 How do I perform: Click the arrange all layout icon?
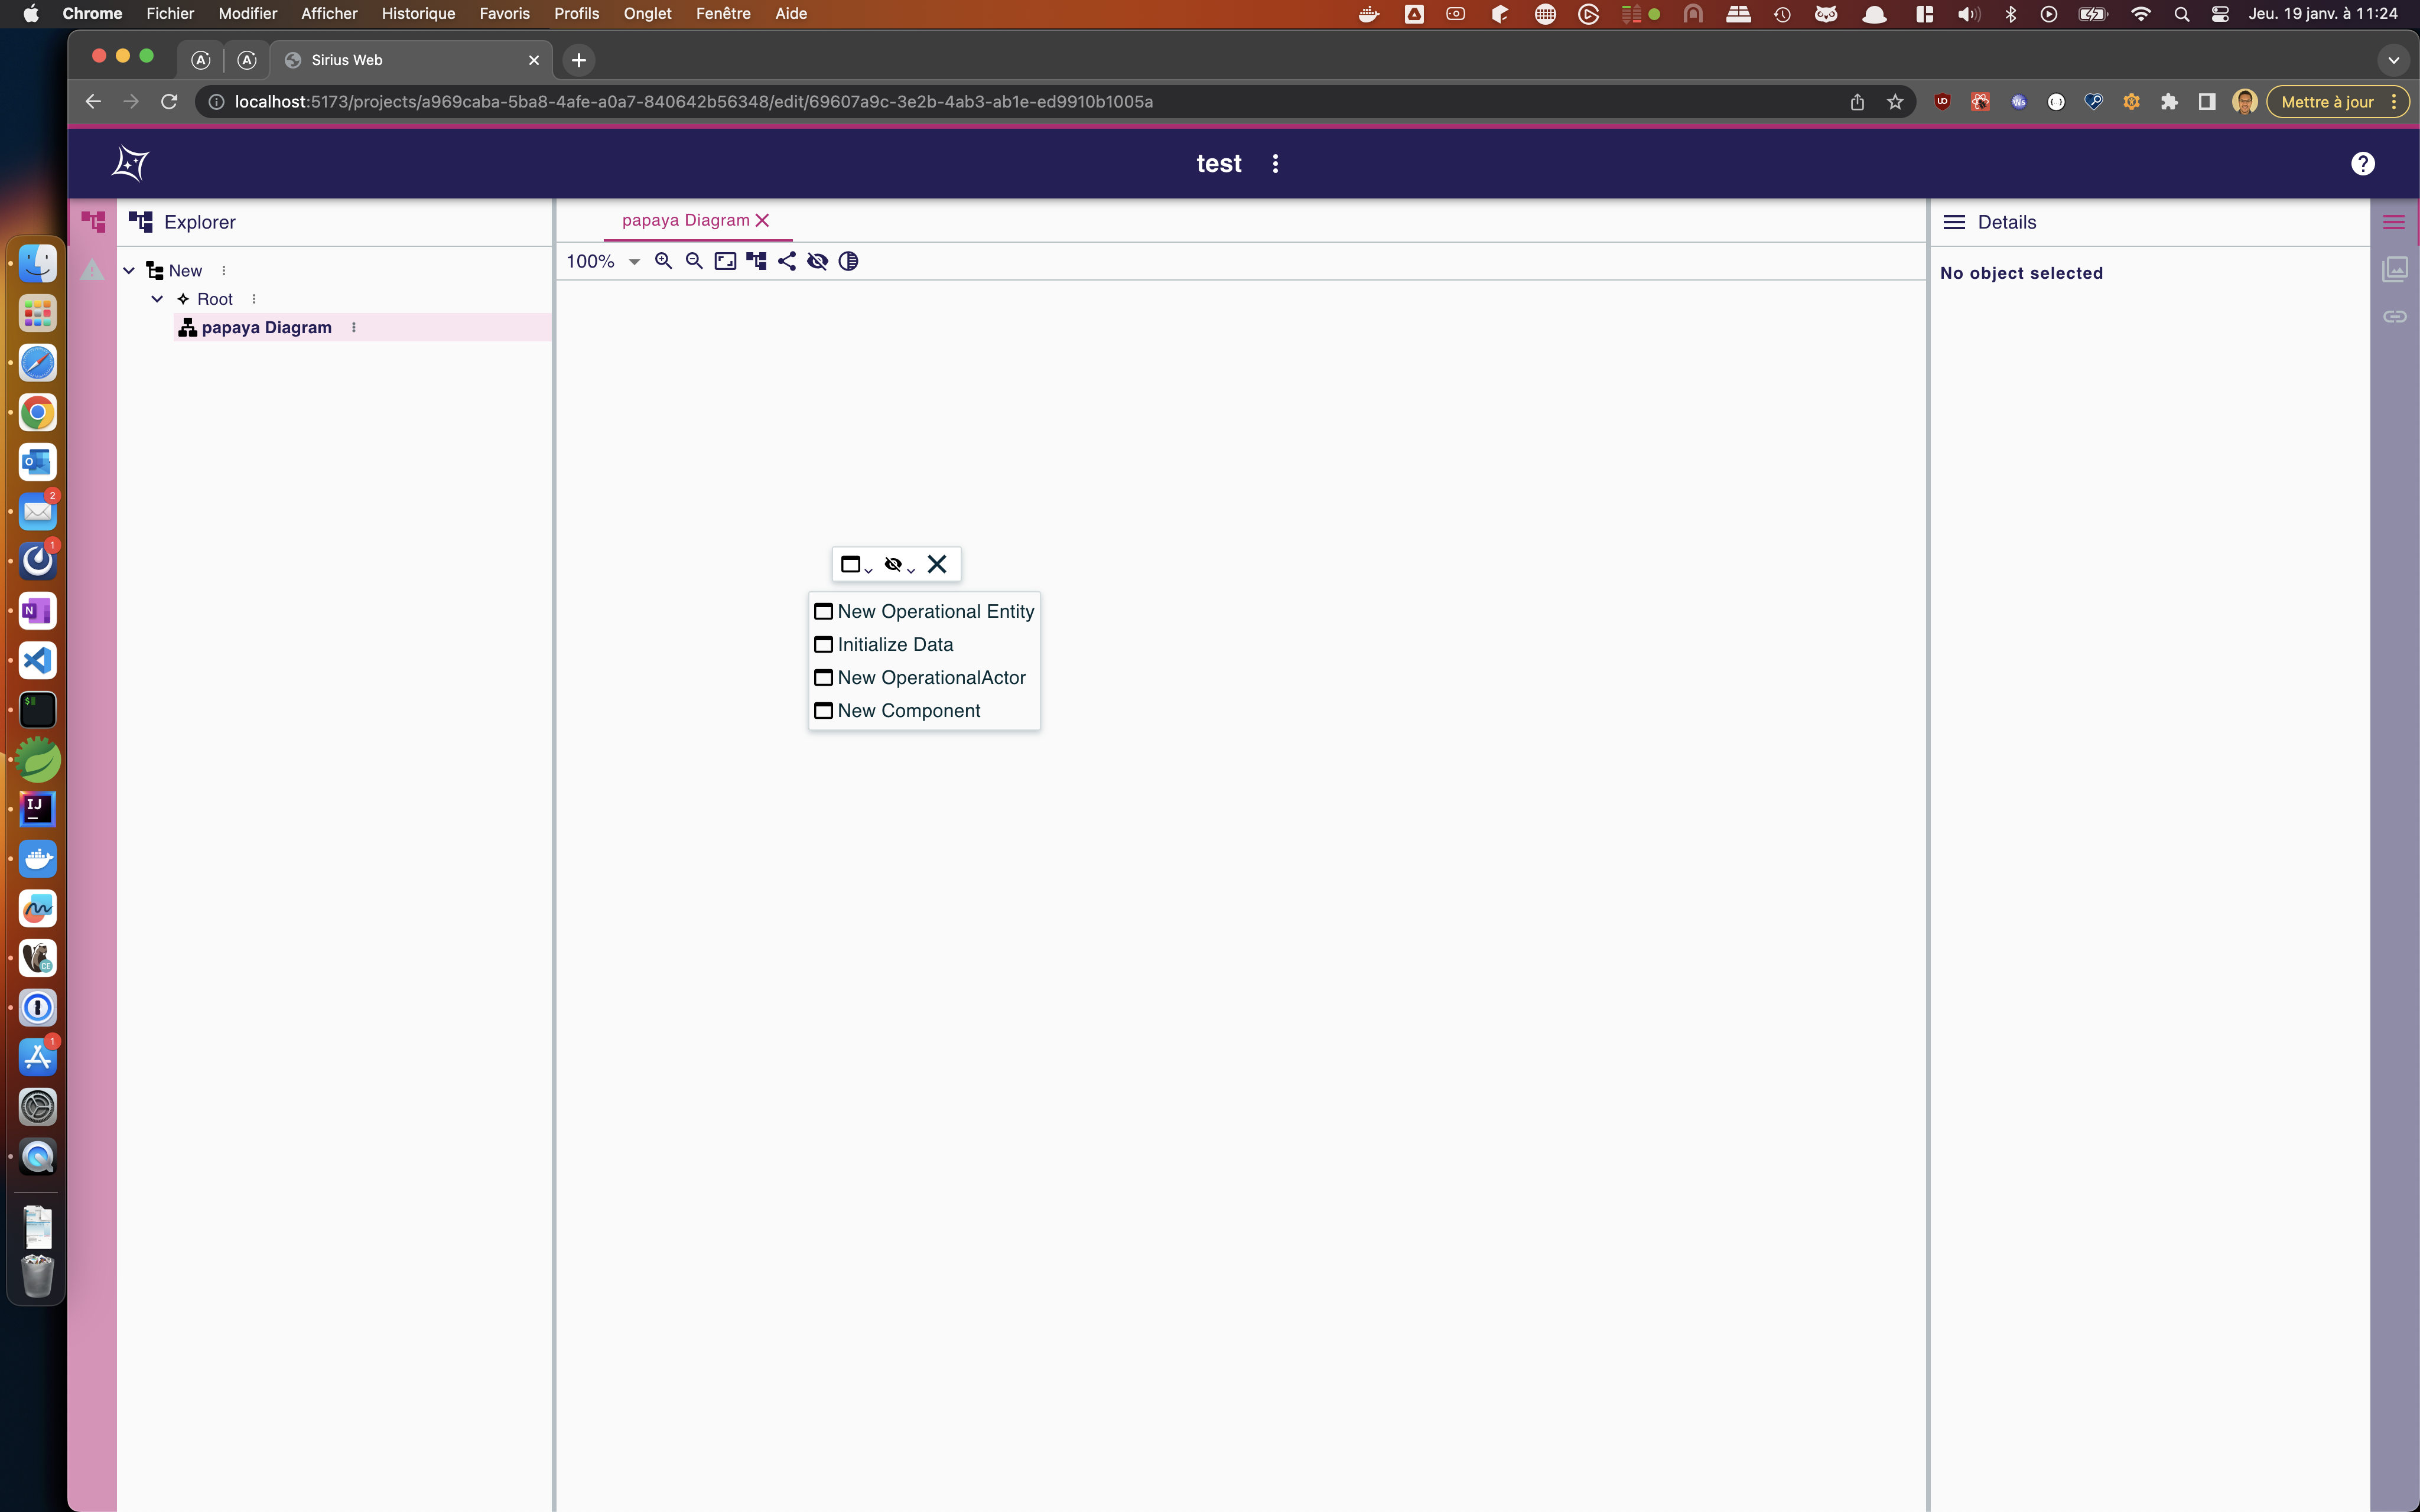click(x=756, y=261)
